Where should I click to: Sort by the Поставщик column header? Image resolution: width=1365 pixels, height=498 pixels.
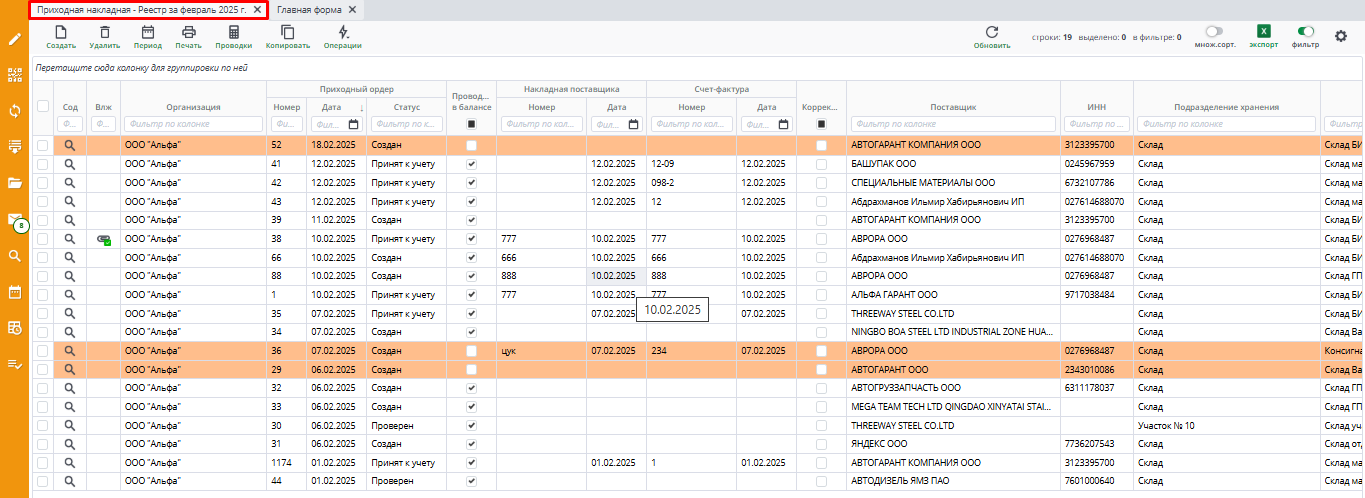pos(952,106)
